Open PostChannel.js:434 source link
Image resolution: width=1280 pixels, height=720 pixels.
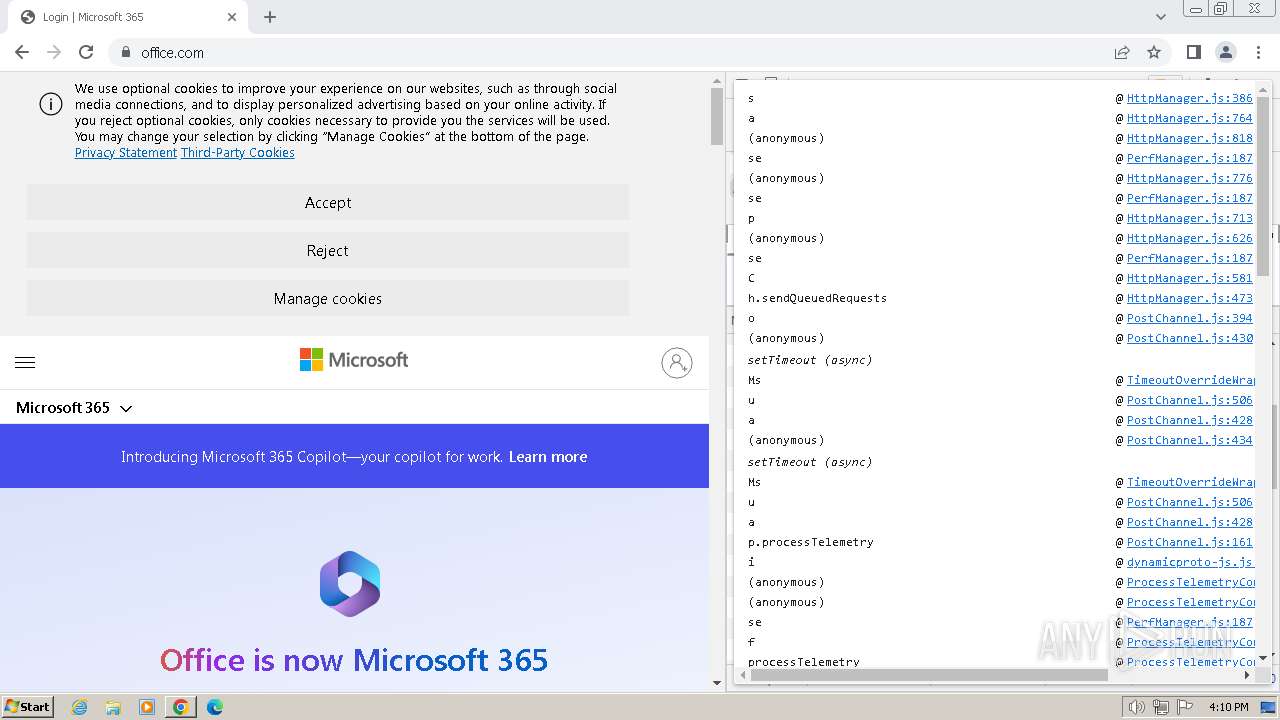click(x=1189, y=440)
